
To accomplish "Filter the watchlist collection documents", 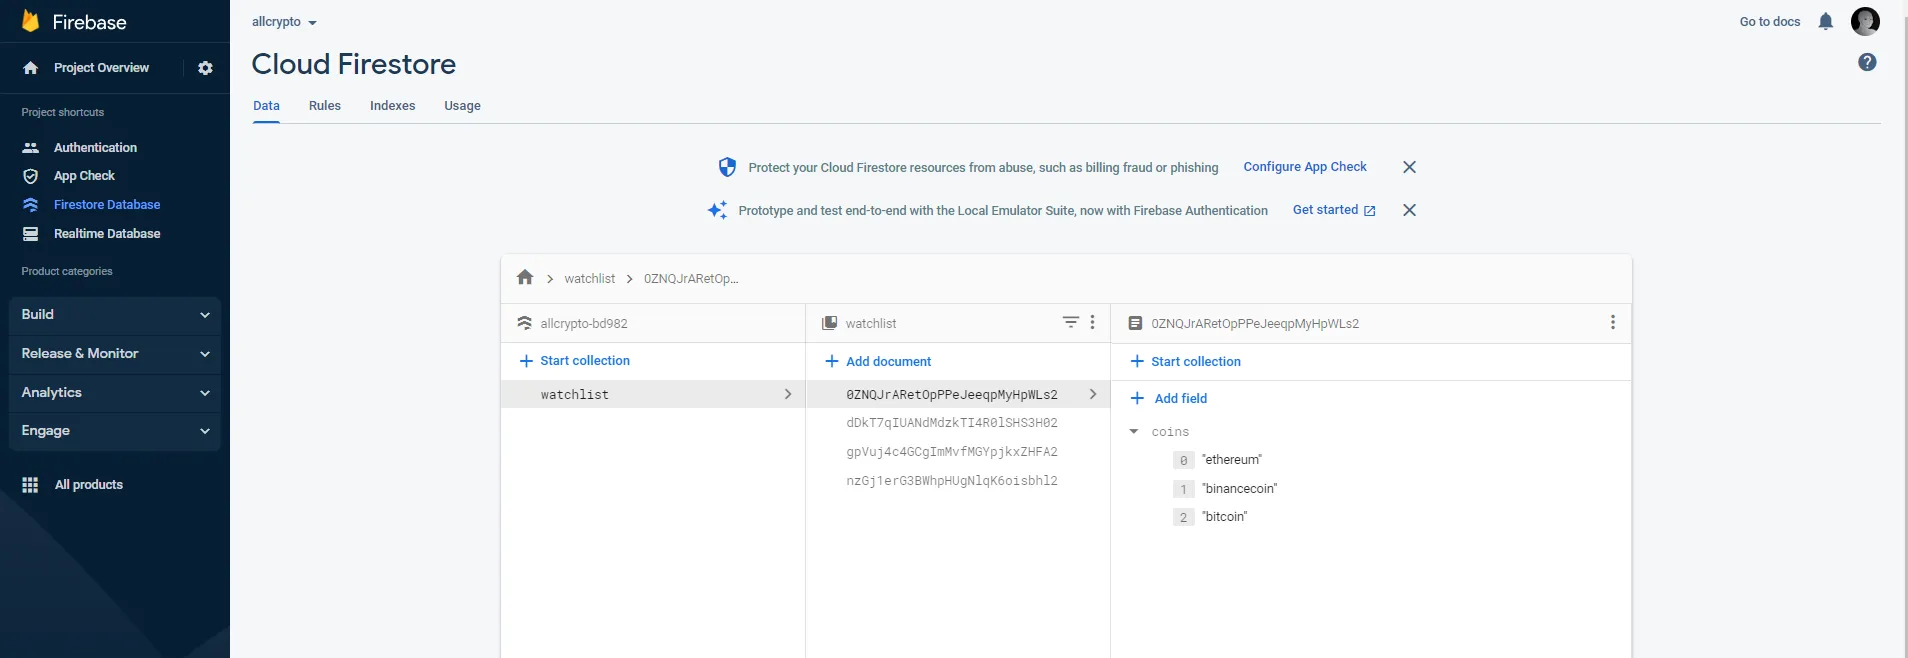I will [x=1070, y=322].
